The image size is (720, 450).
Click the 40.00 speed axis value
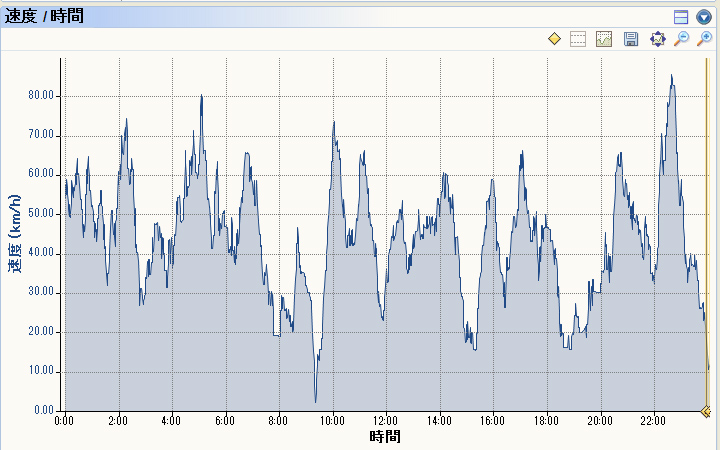click(41, 253)
